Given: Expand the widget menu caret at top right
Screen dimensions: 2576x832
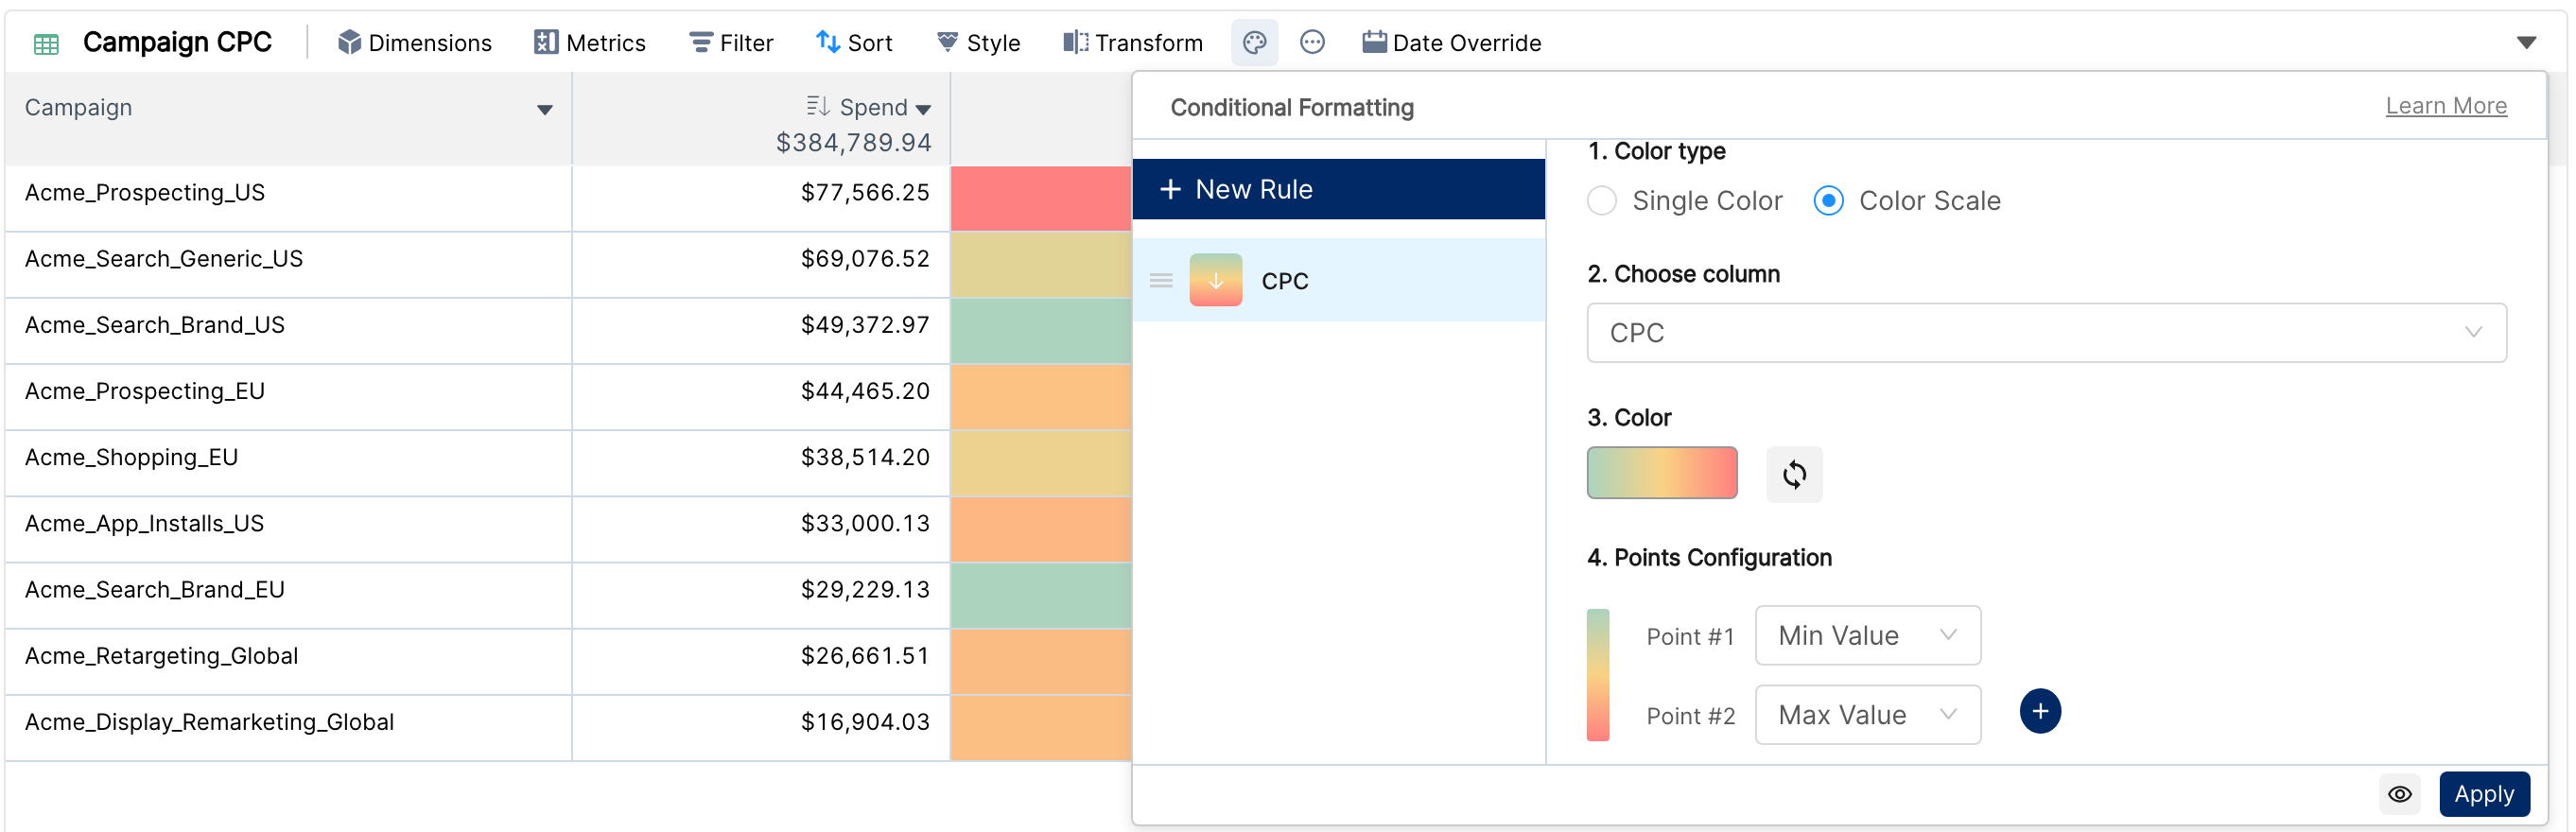Looking at the screenshot, I should point(2526,43).
